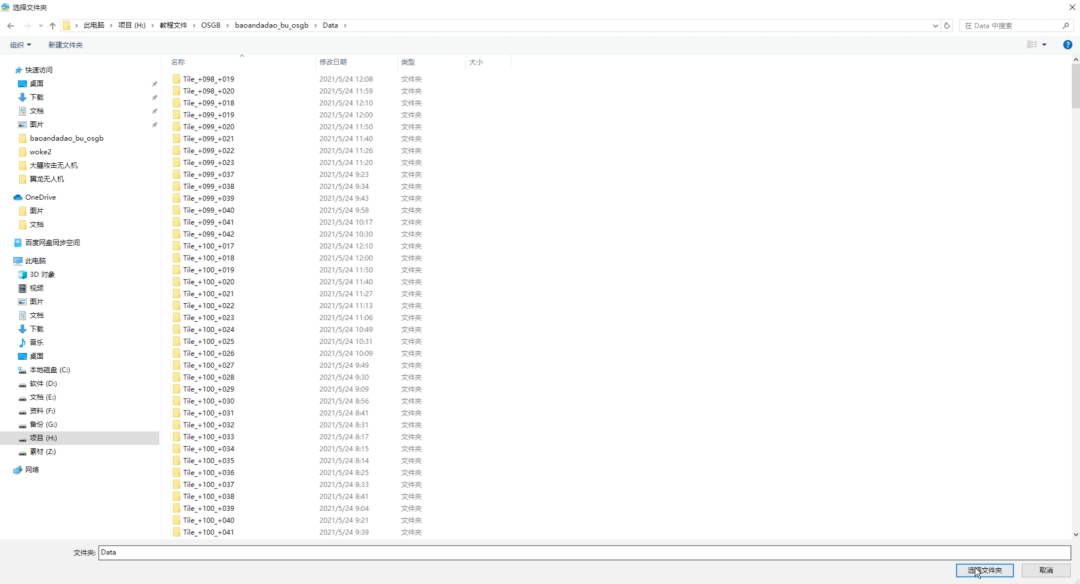Click 取消 button

click(x=1046, y=570)
